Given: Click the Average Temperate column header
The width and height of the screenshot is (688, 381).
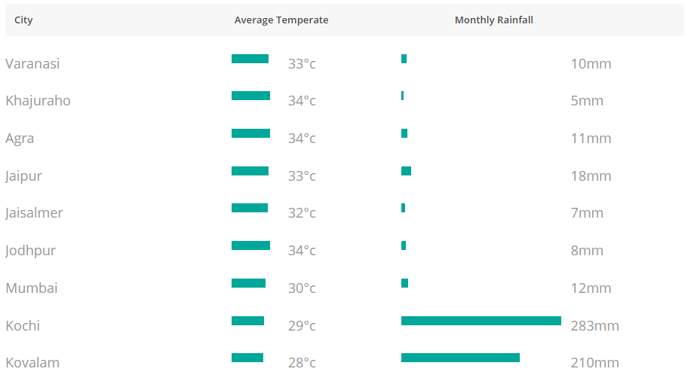Looking at the screenshot, I should tap(281, 20).
